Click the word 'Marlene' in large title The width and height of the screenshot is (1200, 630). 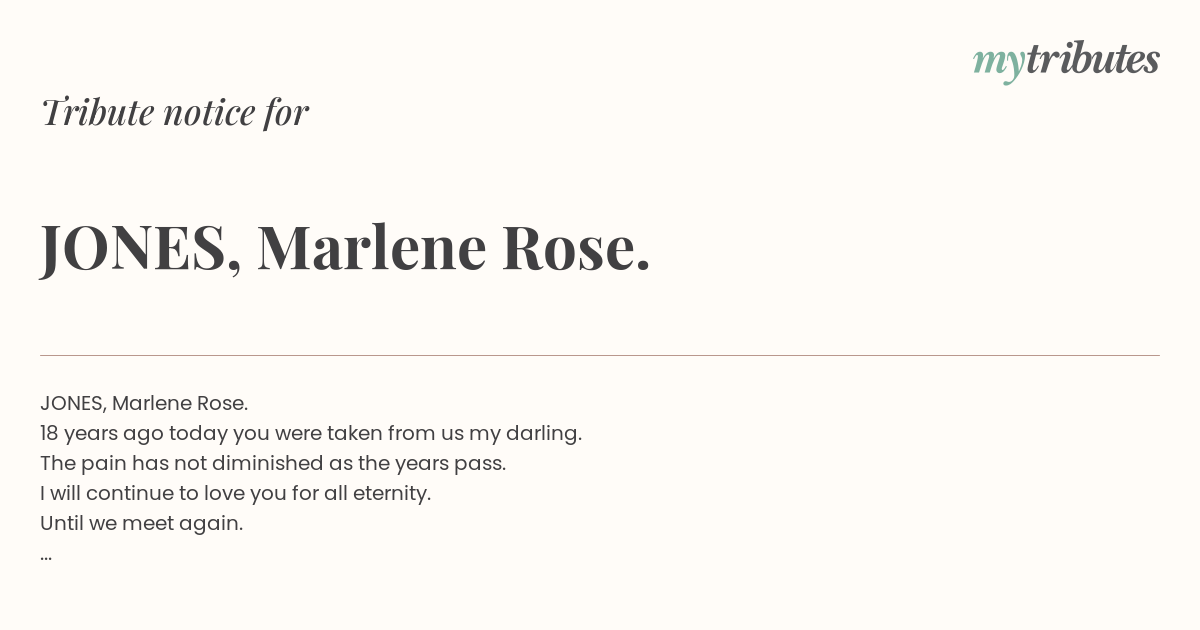coord(372,247)
